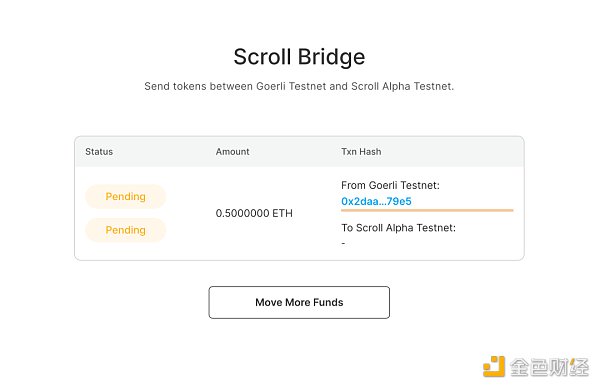The image size is (600, 388).
Task: Click the dash placeholder under Scroll Alpha Testnet
Action: [x=343, y=243]
